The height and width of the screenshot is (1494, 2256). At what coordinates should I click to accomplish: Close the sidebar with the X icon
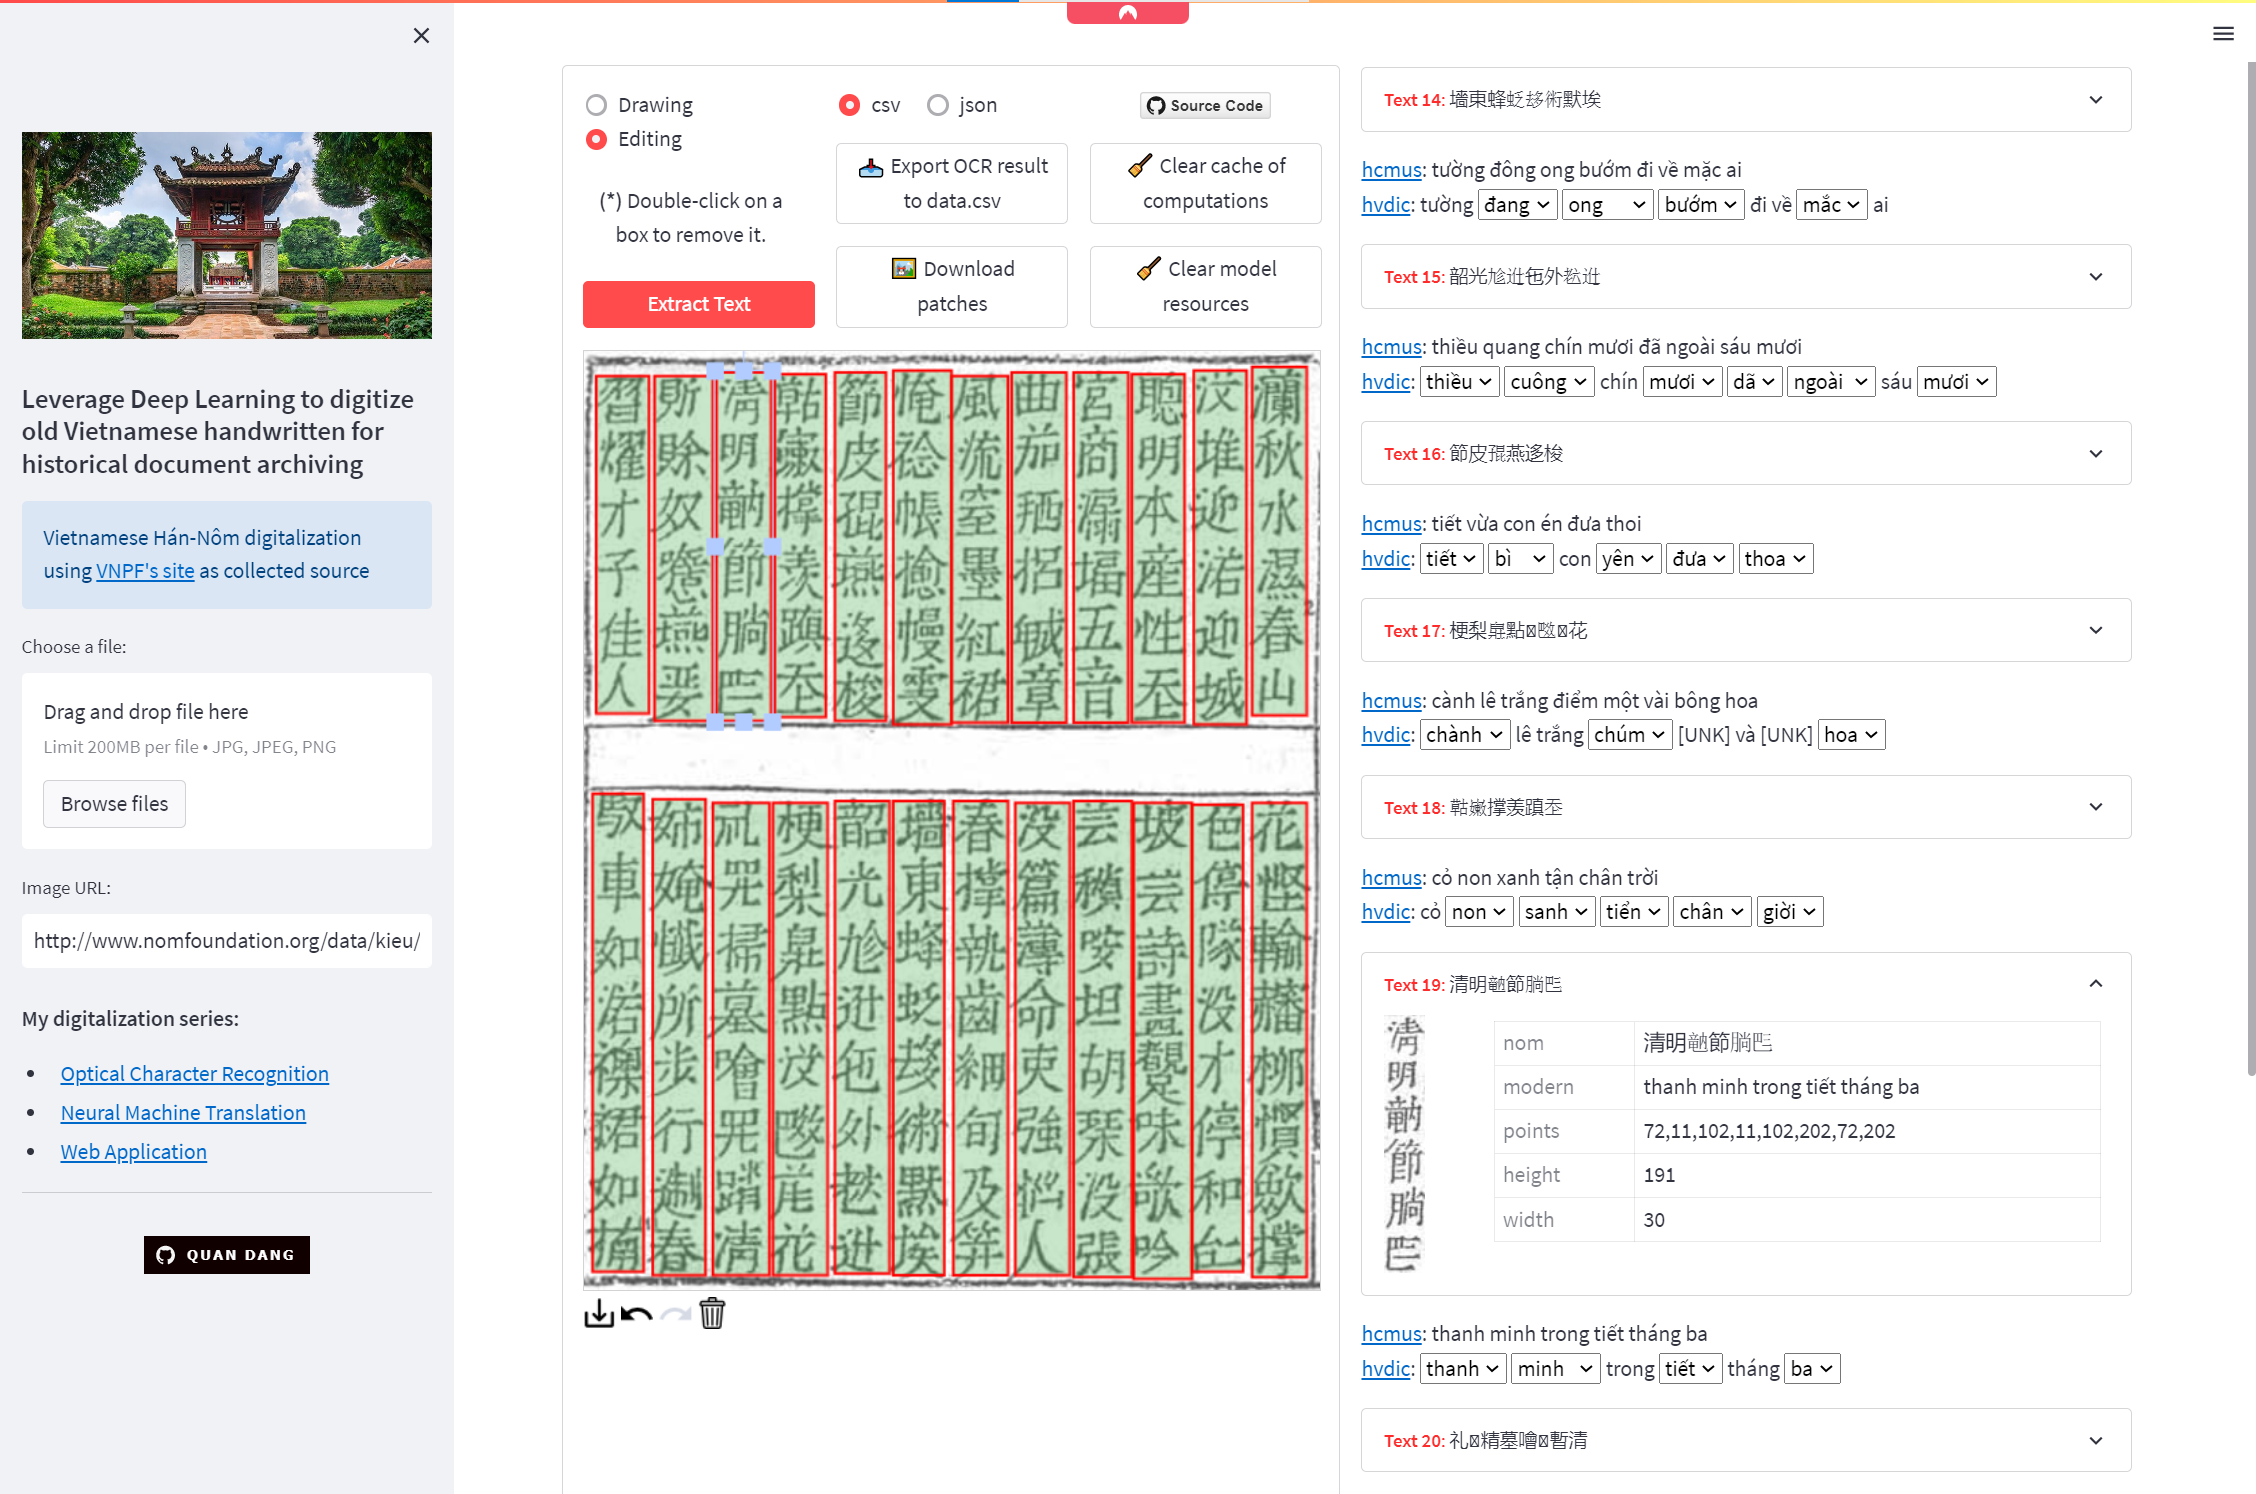pyautogui.click(x=421, y=36)
